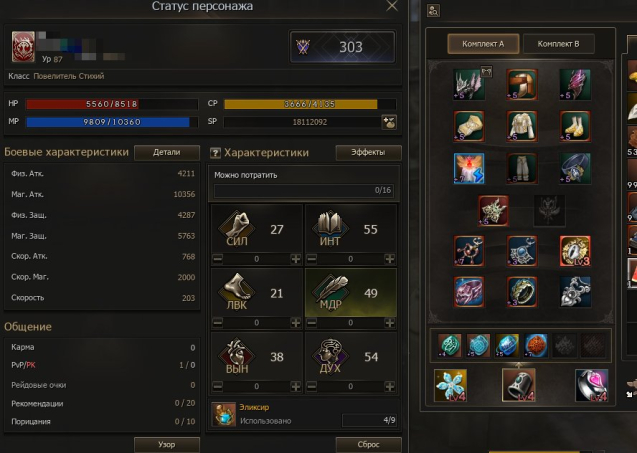Open the Узор button
The width and height of the screenshot is (637, 453).
(x=167, y=444)
